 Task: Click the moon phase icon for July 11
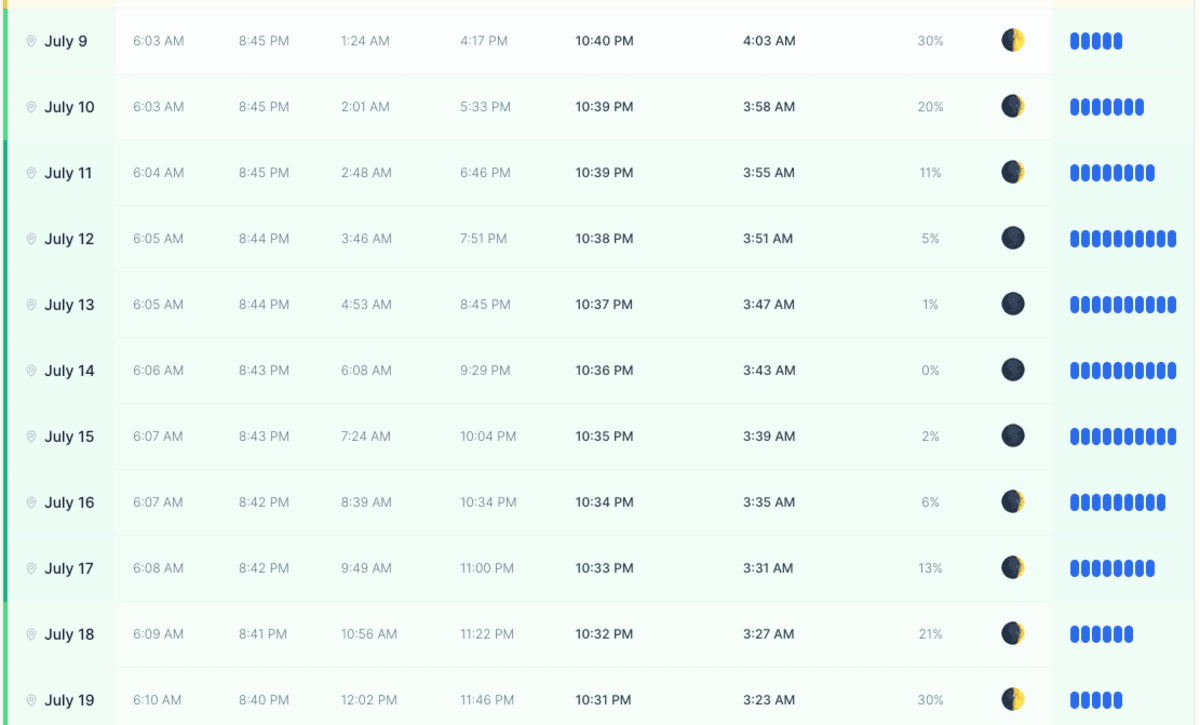pyautogui.click(x=1013, y=173)
